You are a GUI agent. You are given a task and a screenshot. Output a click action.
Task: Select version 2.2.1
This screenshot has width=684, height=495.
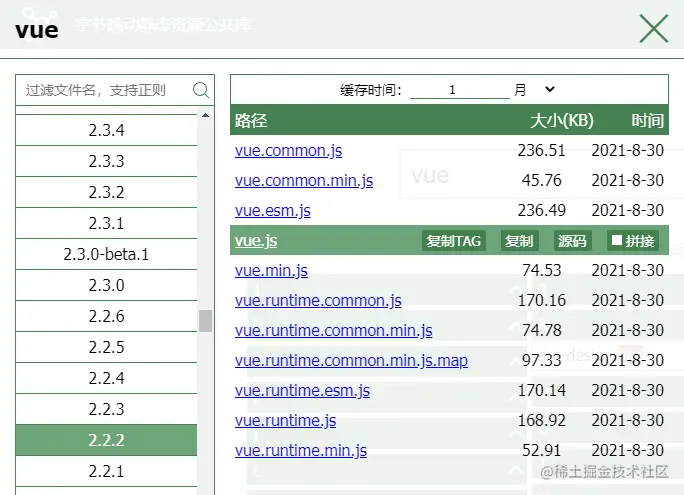pos(106,471)
